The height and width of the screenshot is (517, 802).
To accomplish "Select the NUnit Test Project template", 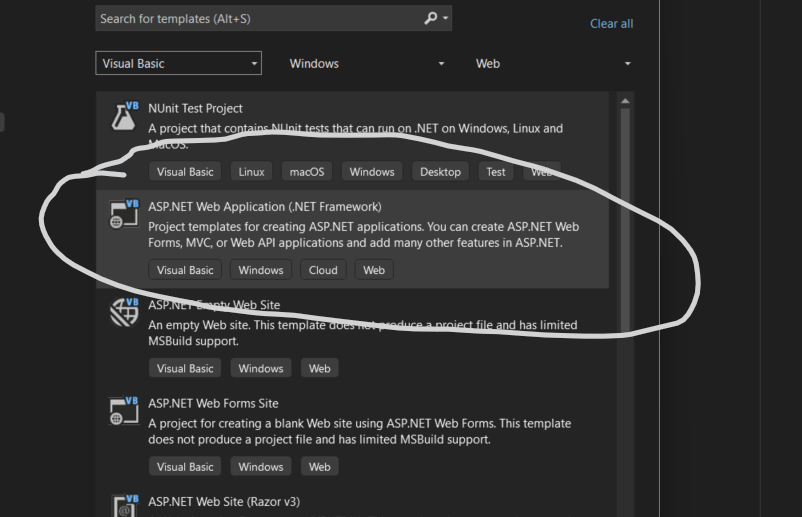I will point(352,141).
